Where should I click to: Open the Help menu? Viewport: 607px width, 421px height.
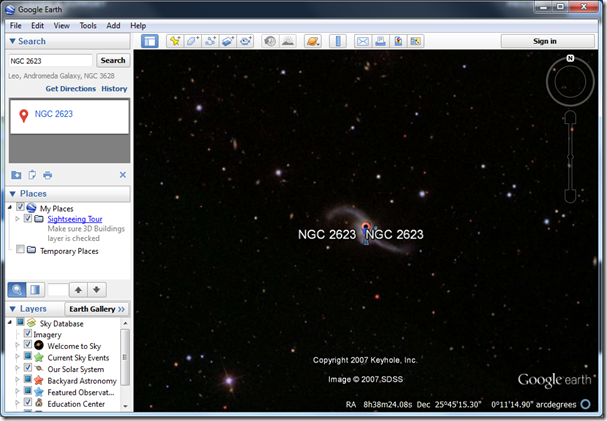tap(138, 26)
